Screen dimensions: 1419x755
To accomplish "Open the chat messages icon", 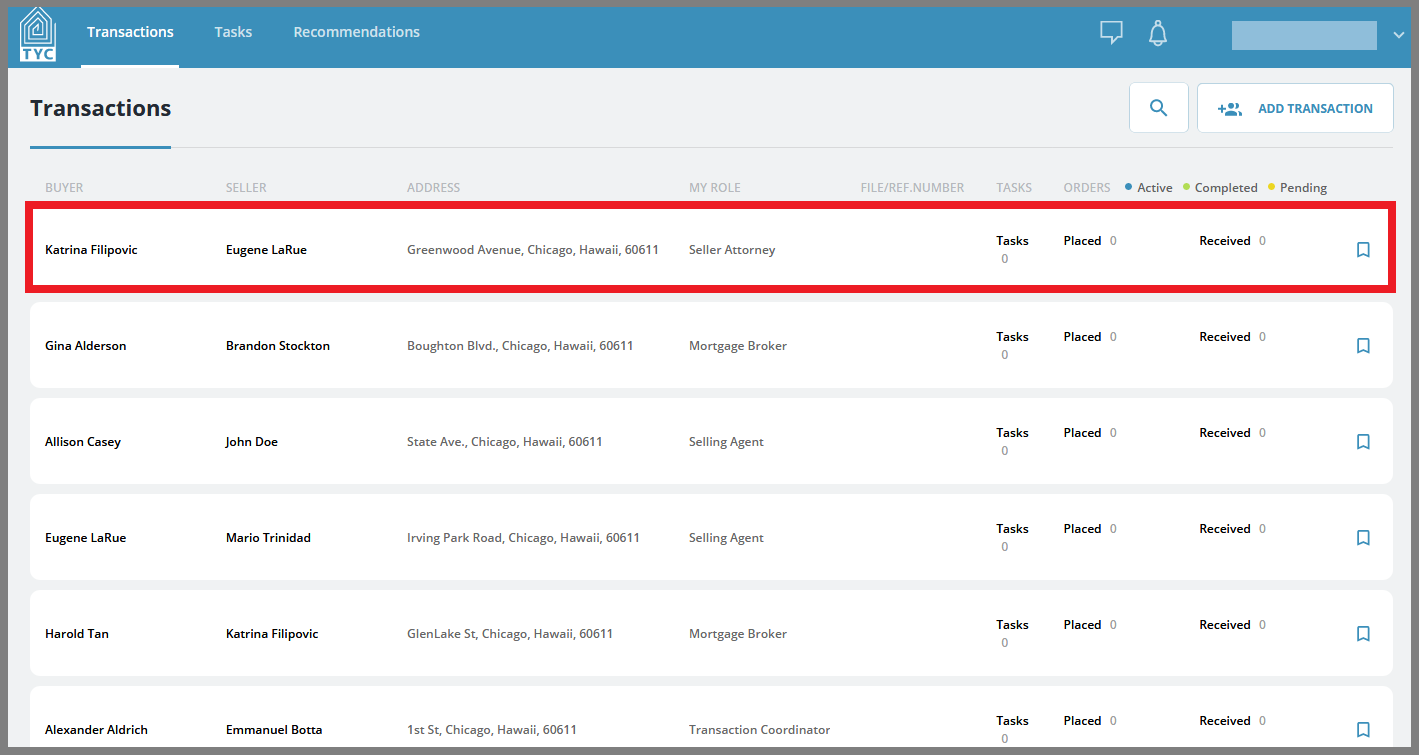I will 1111,33.
